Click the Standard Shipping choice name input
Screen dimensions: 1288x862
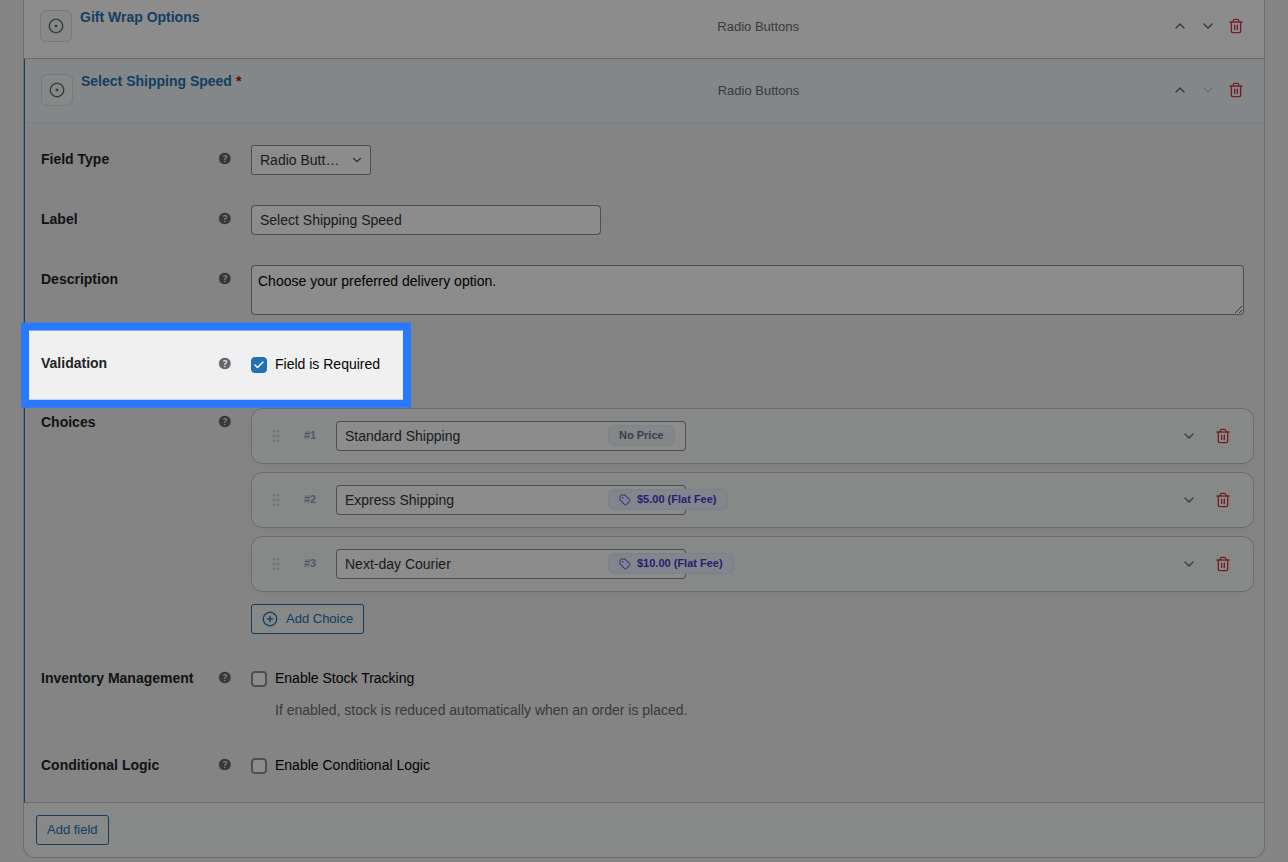511,436
